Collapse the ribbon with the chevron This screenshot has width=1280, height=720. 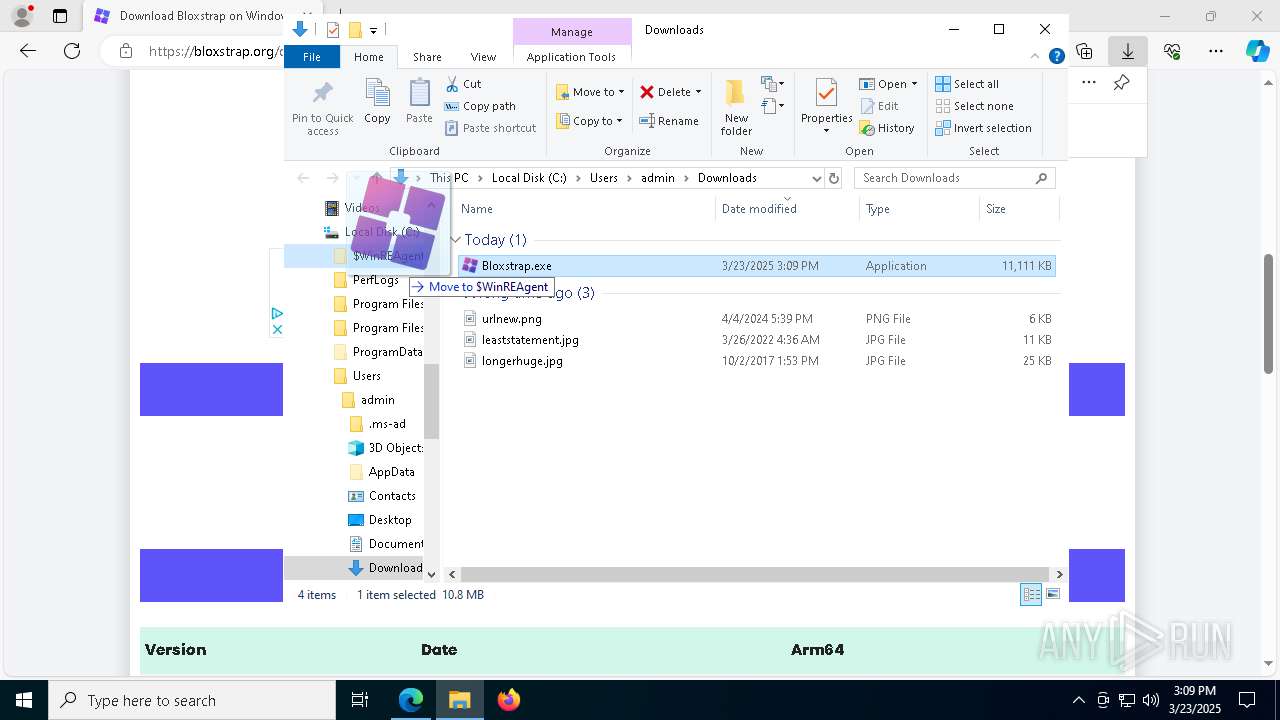click(x=1035, y=57)
